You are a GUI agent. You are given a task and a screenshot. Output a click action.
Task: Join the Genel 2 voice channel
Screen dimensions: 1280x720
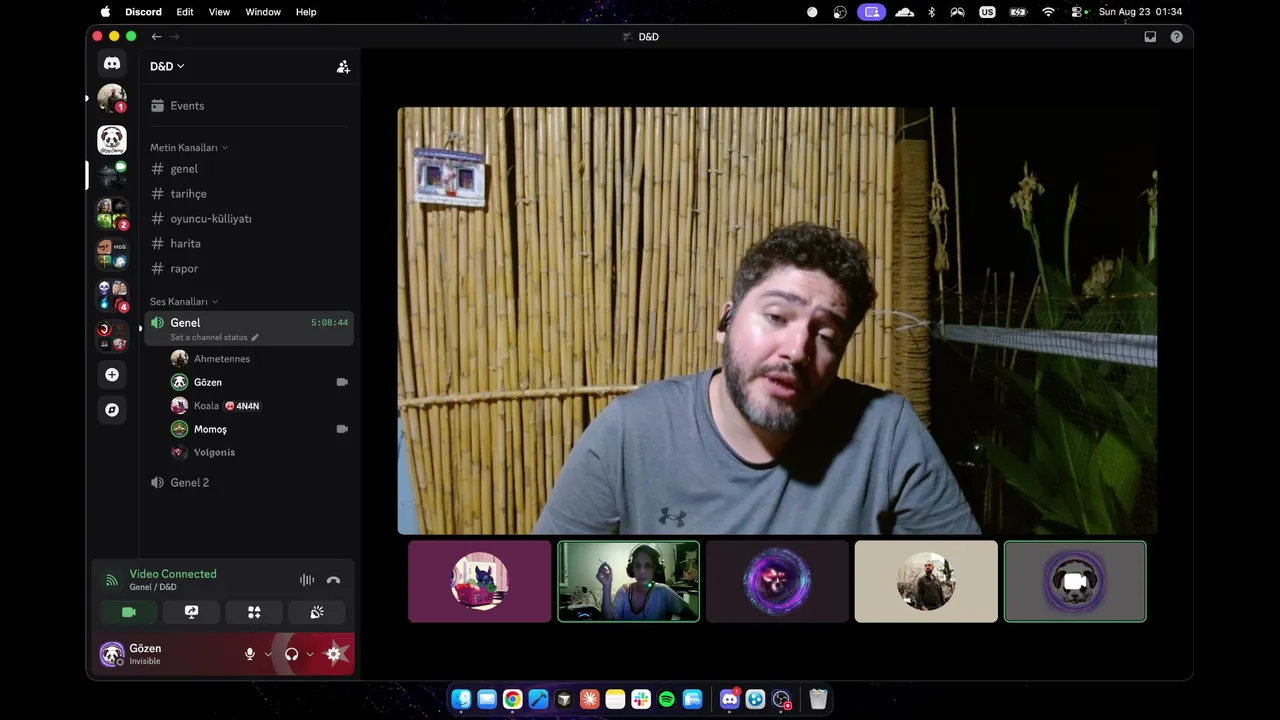250,483
